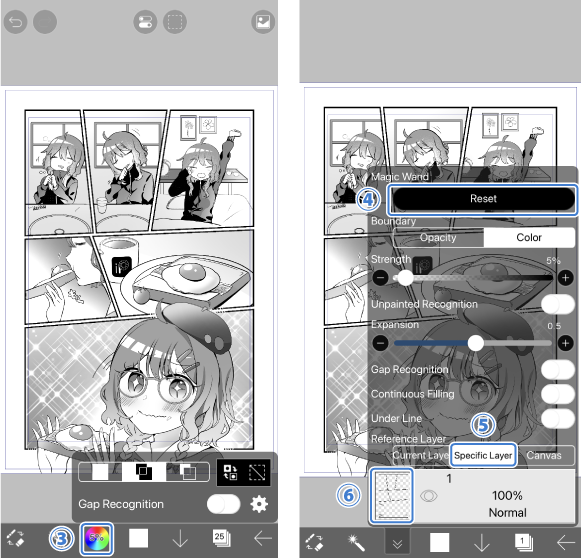581x558 pixels.
Task: Switch Boundary to Opacity
Action: tap(438, 238)
